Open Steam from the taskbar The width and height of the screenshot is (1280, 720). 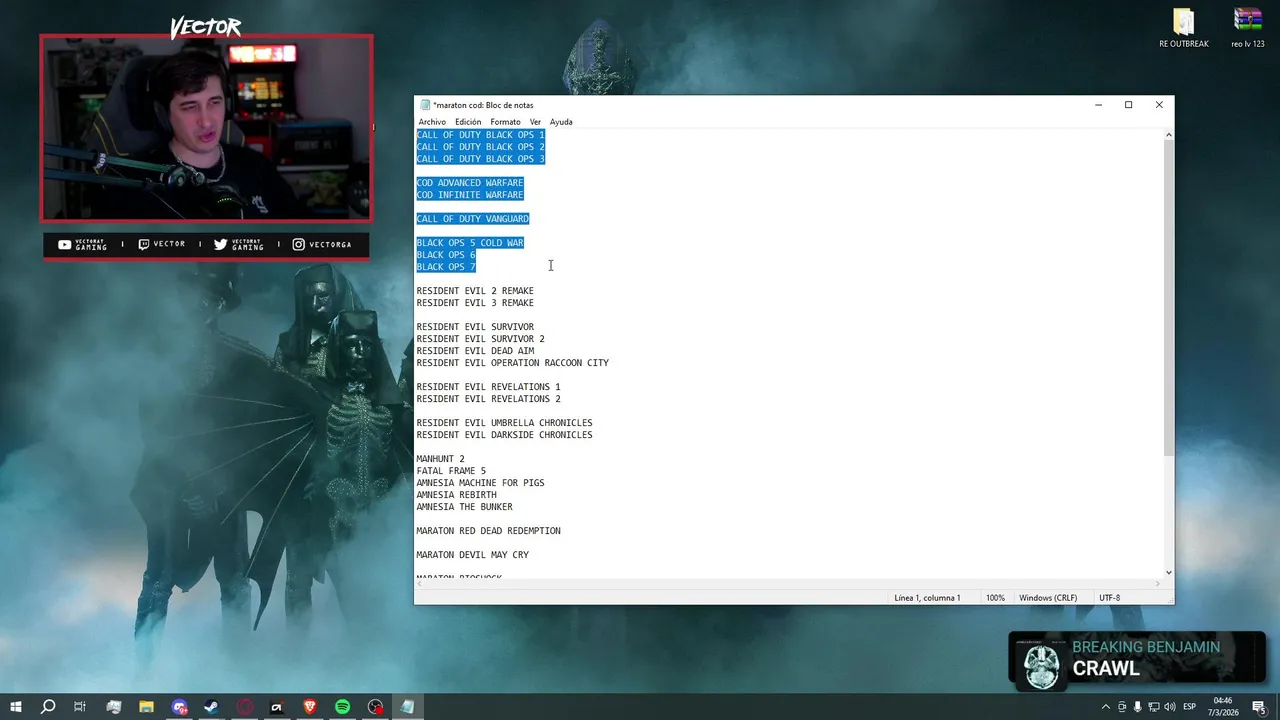[x=211, y=707]
